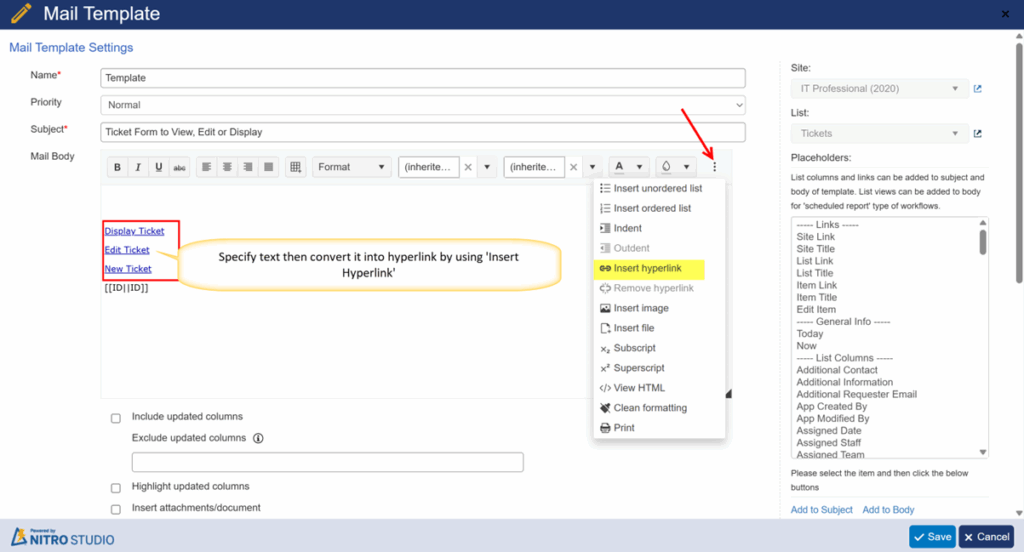
Task: Close the Mail Template dialog
Action: 1005,14
